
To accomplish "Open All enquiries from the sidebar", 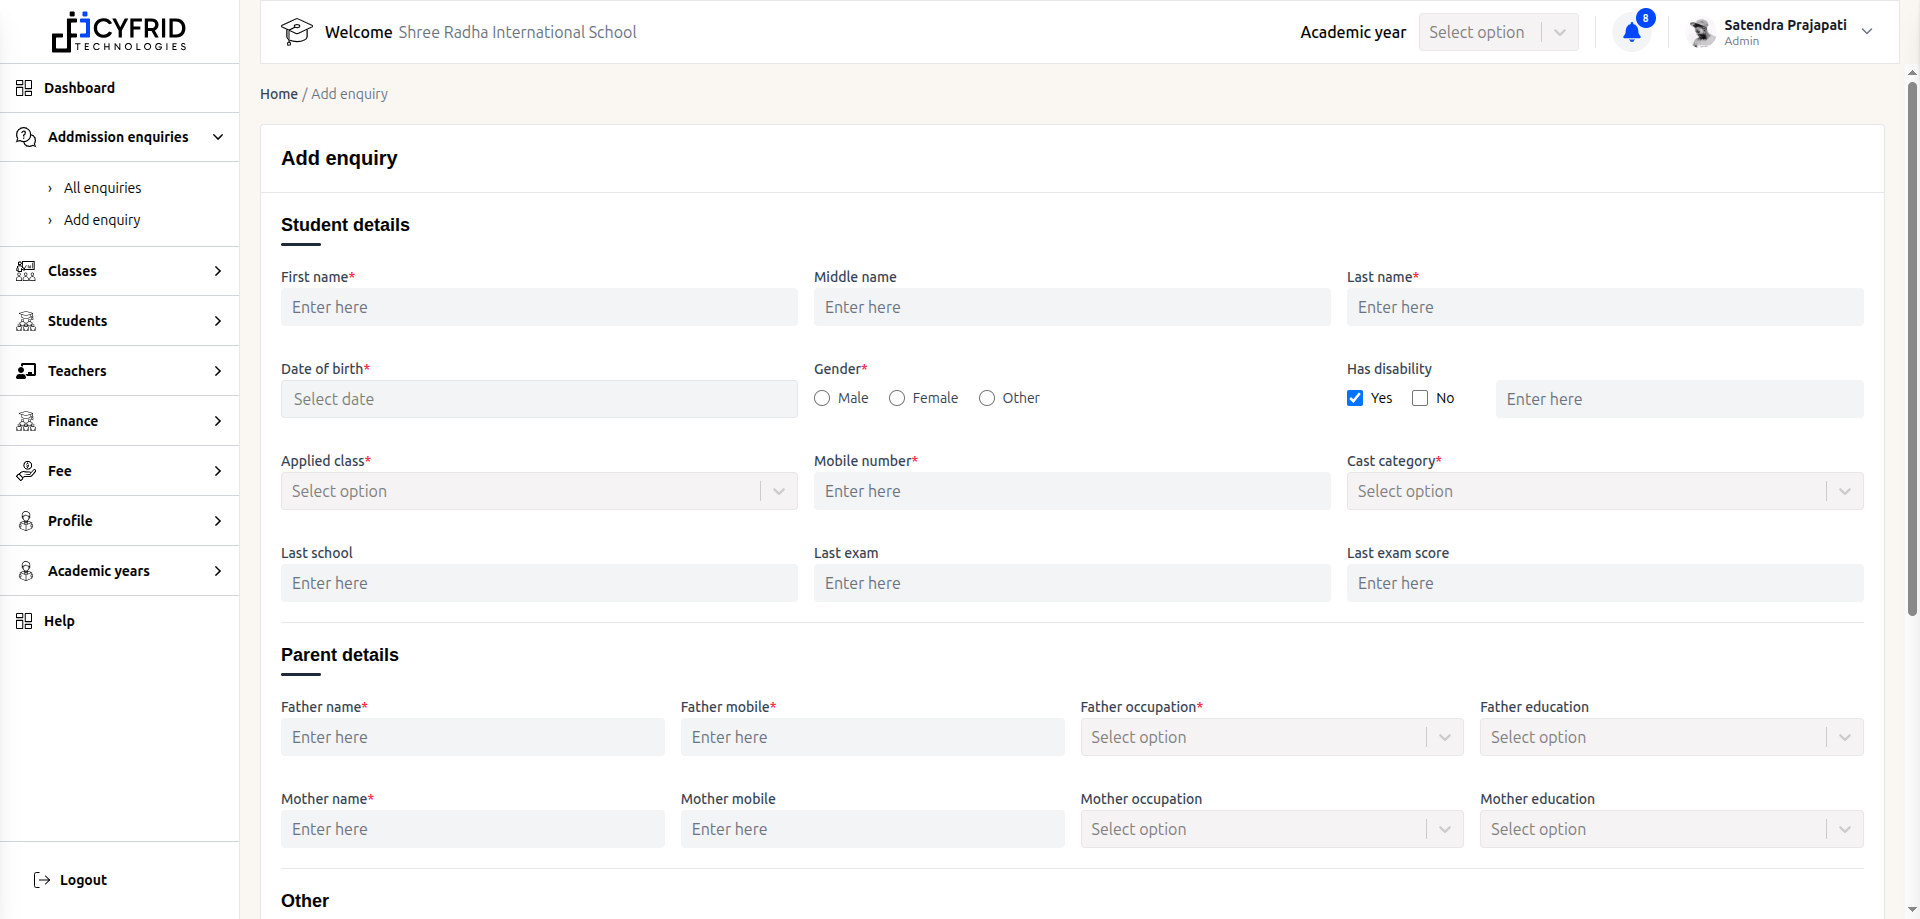I will point(102,188).
